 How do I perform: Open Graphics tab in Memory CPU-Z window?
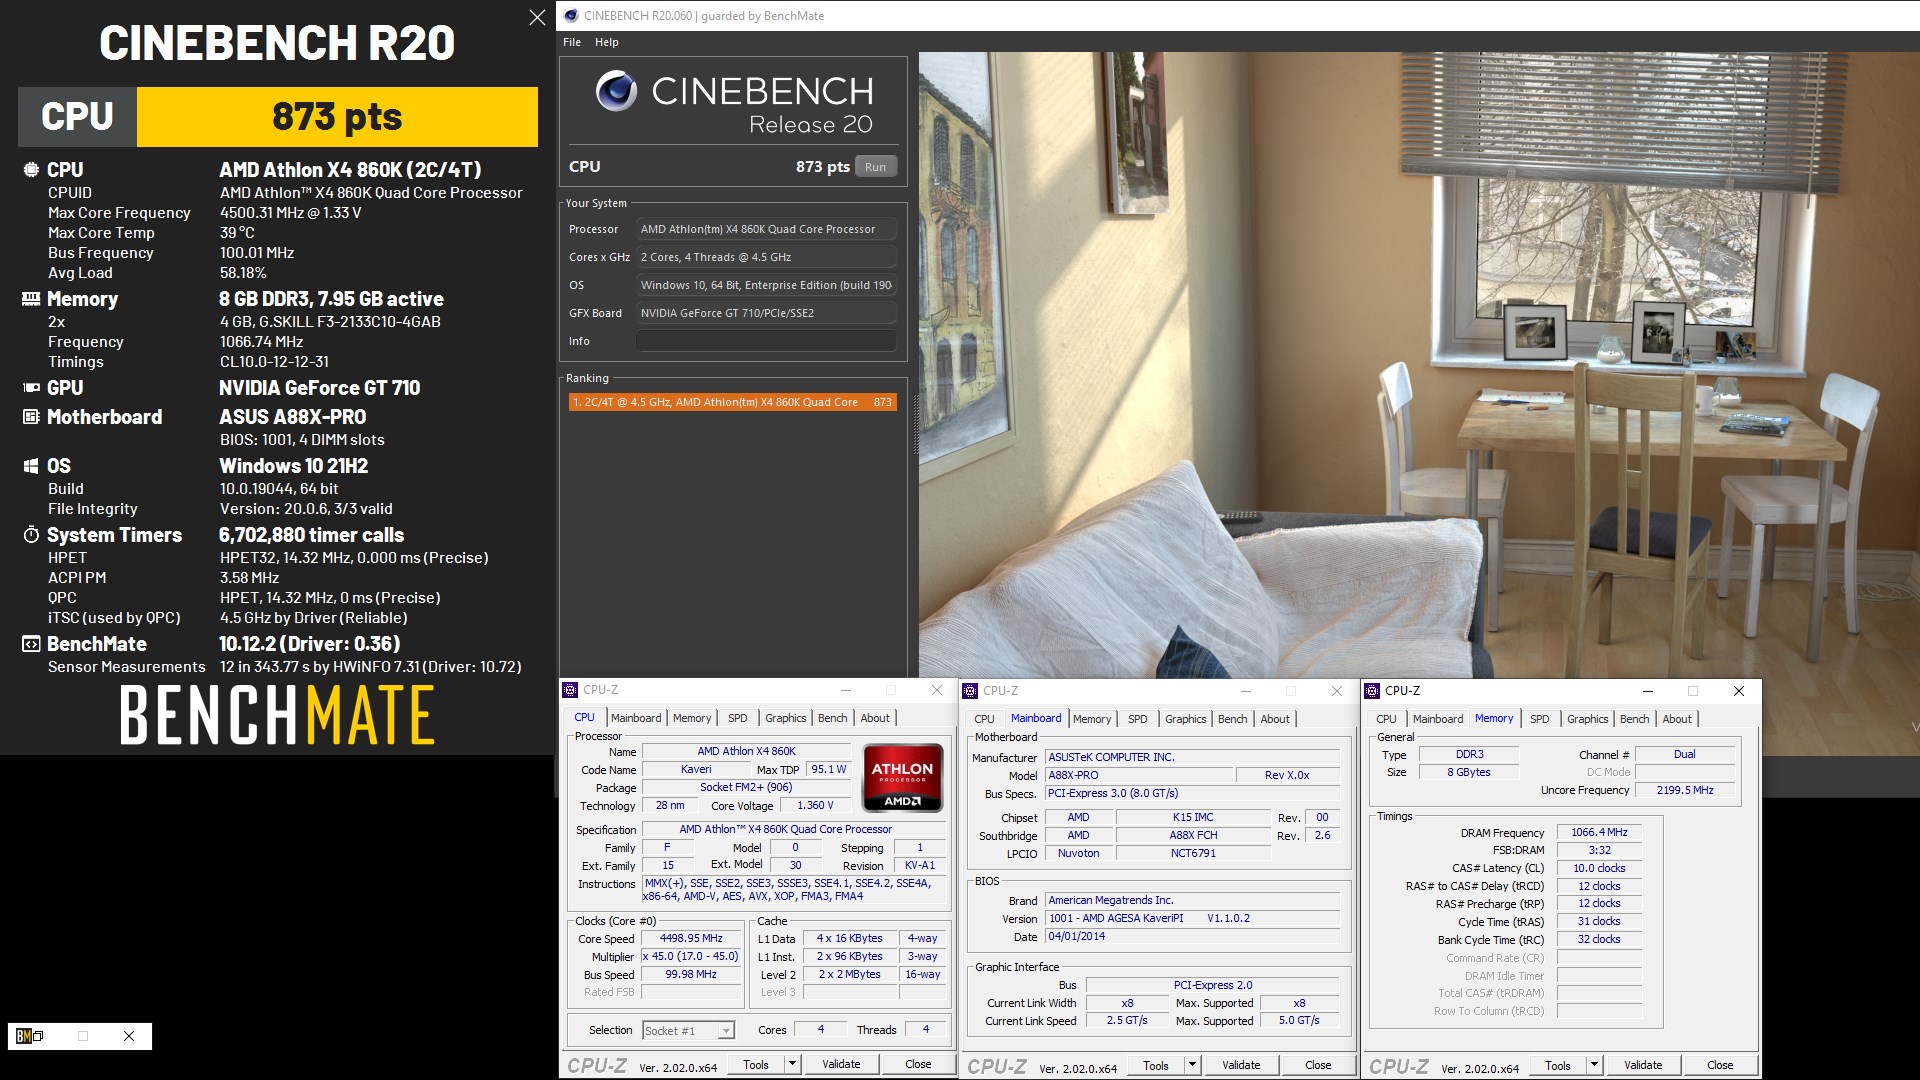coord(1588,719)
